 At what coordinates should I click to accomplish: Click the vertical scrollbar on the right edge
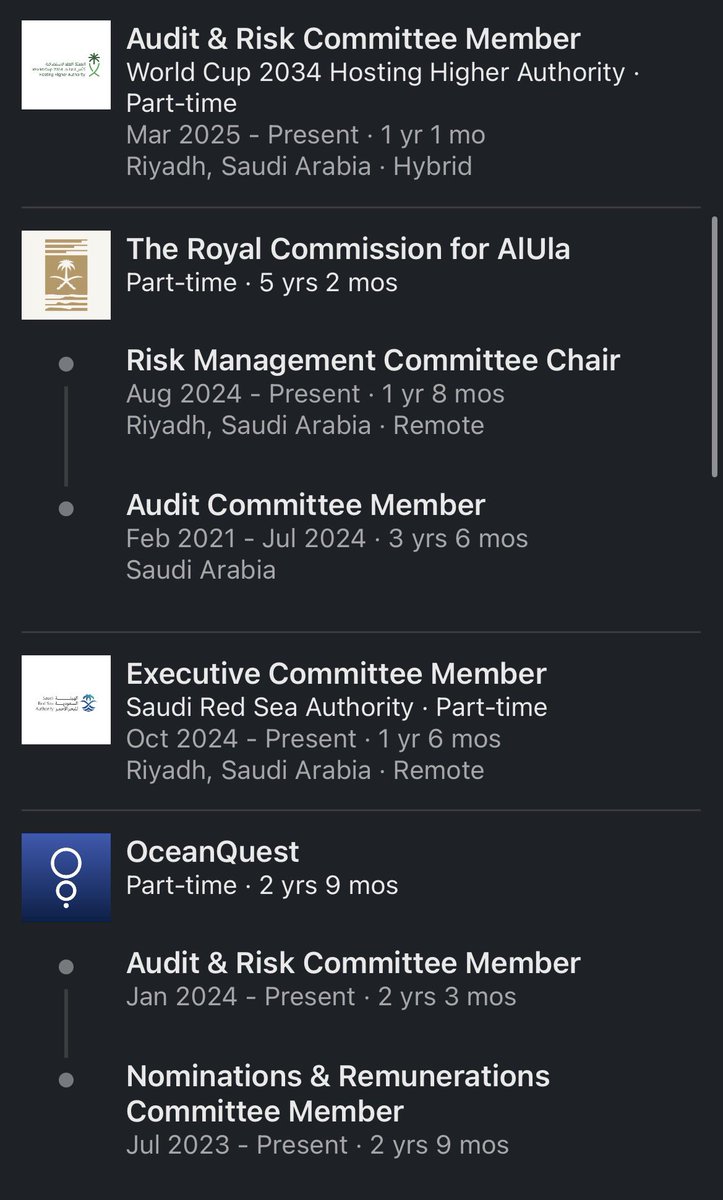tap(713, 379)
